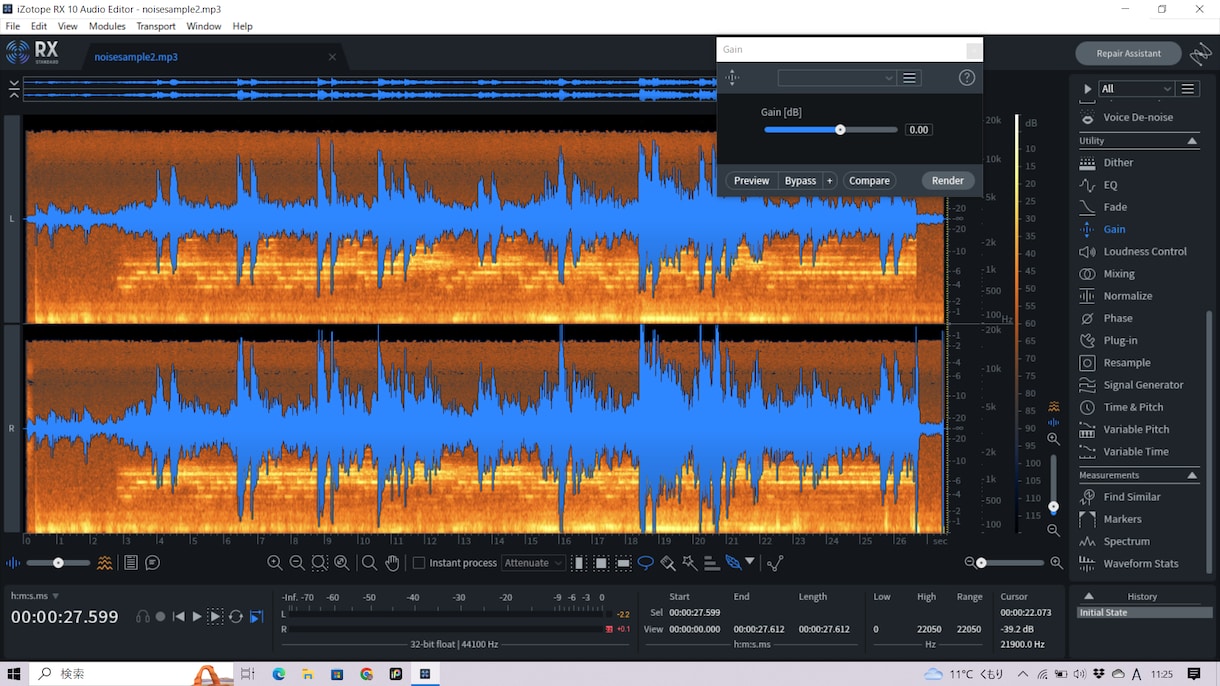Image resolution: width=1220 pixels, height=686 pixels.
Task: Collapse the overview waveform arrows
Action: pyautogui.click(x=14, y=89)
